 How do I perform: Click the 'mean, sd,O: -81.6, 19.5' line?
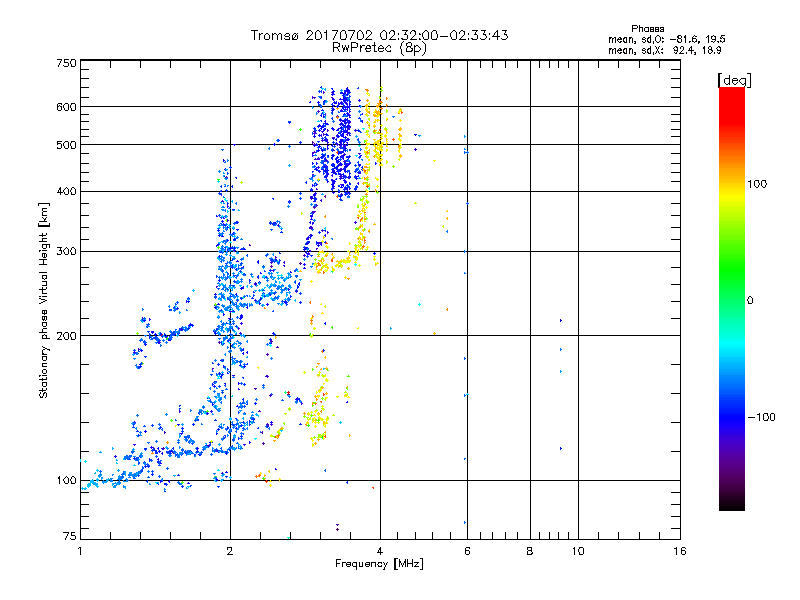(x=667, y=39)
